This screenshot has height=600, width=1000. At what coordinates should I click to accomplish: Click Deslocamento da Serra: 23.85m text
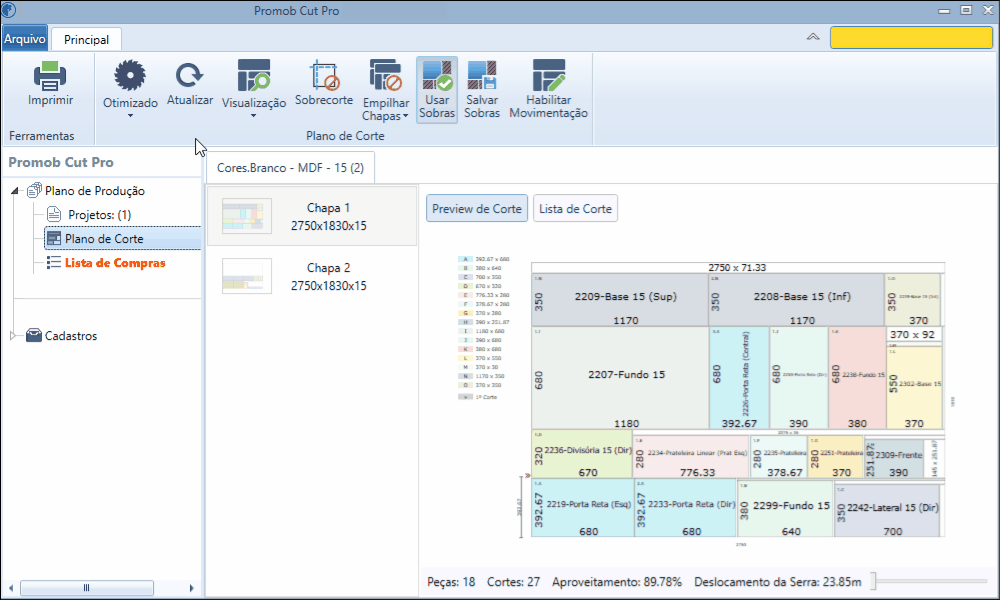(777, 582)
